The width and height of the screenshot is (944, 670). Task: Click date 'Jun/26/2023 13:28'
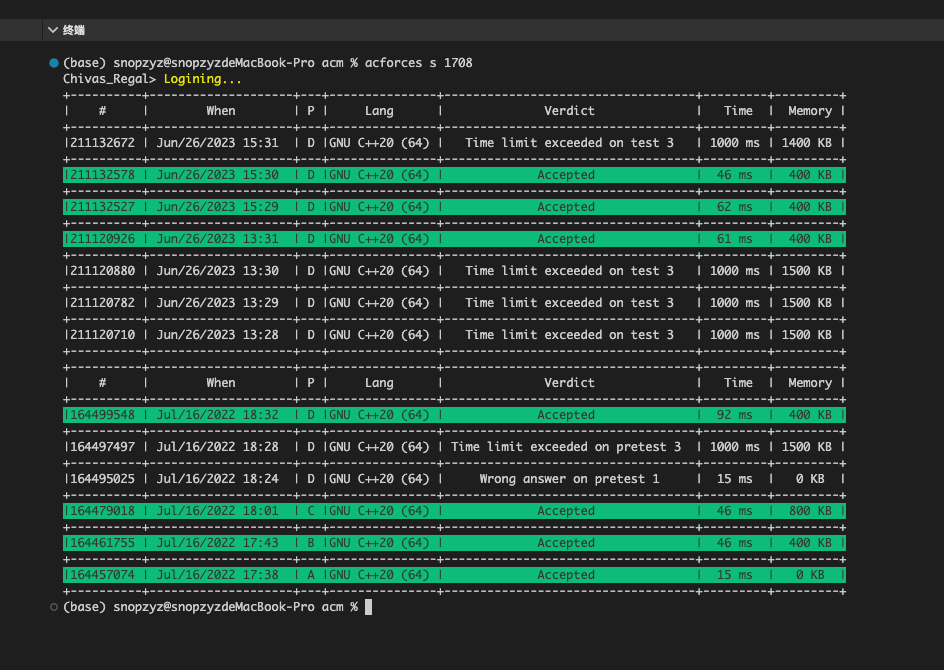(x=217, y=335)
